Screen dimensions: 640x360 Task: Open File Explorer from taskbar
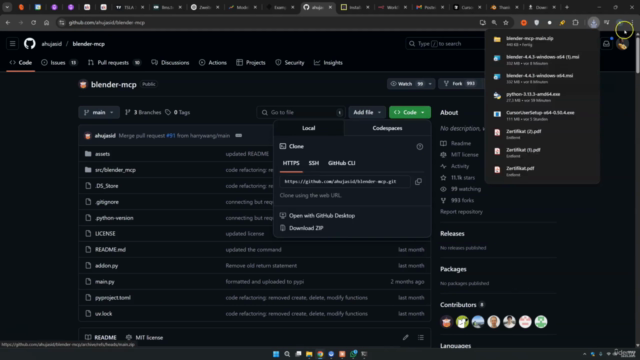[309, 354]
